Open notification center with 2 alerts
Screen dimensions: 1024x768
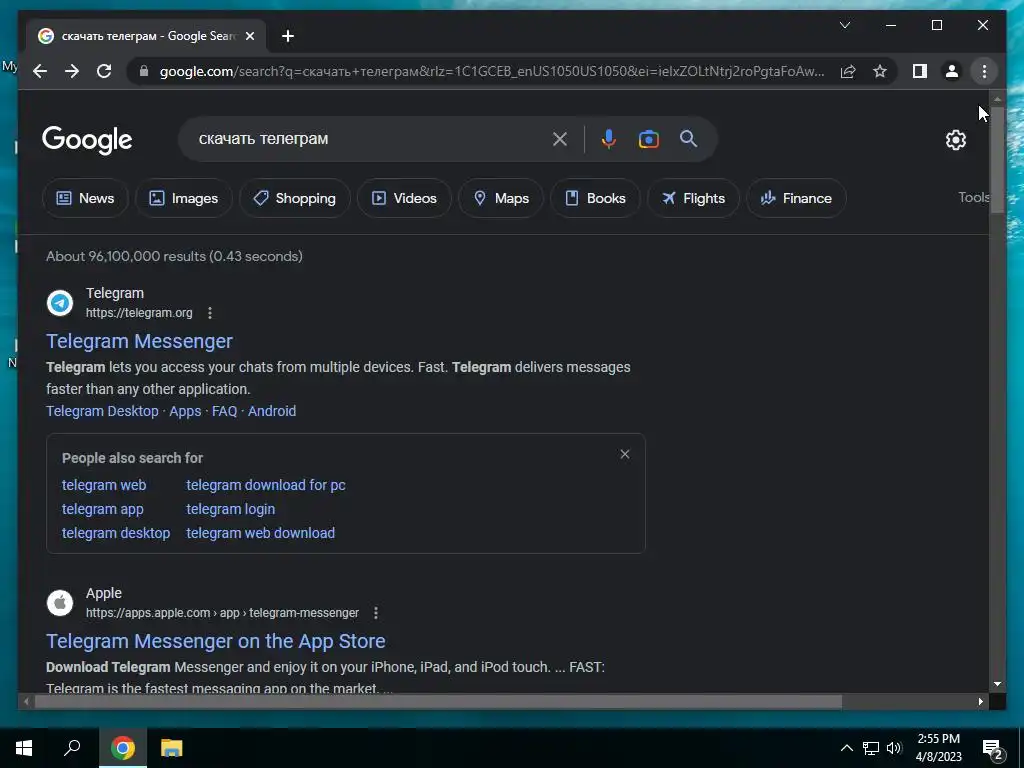pos(993,748)
